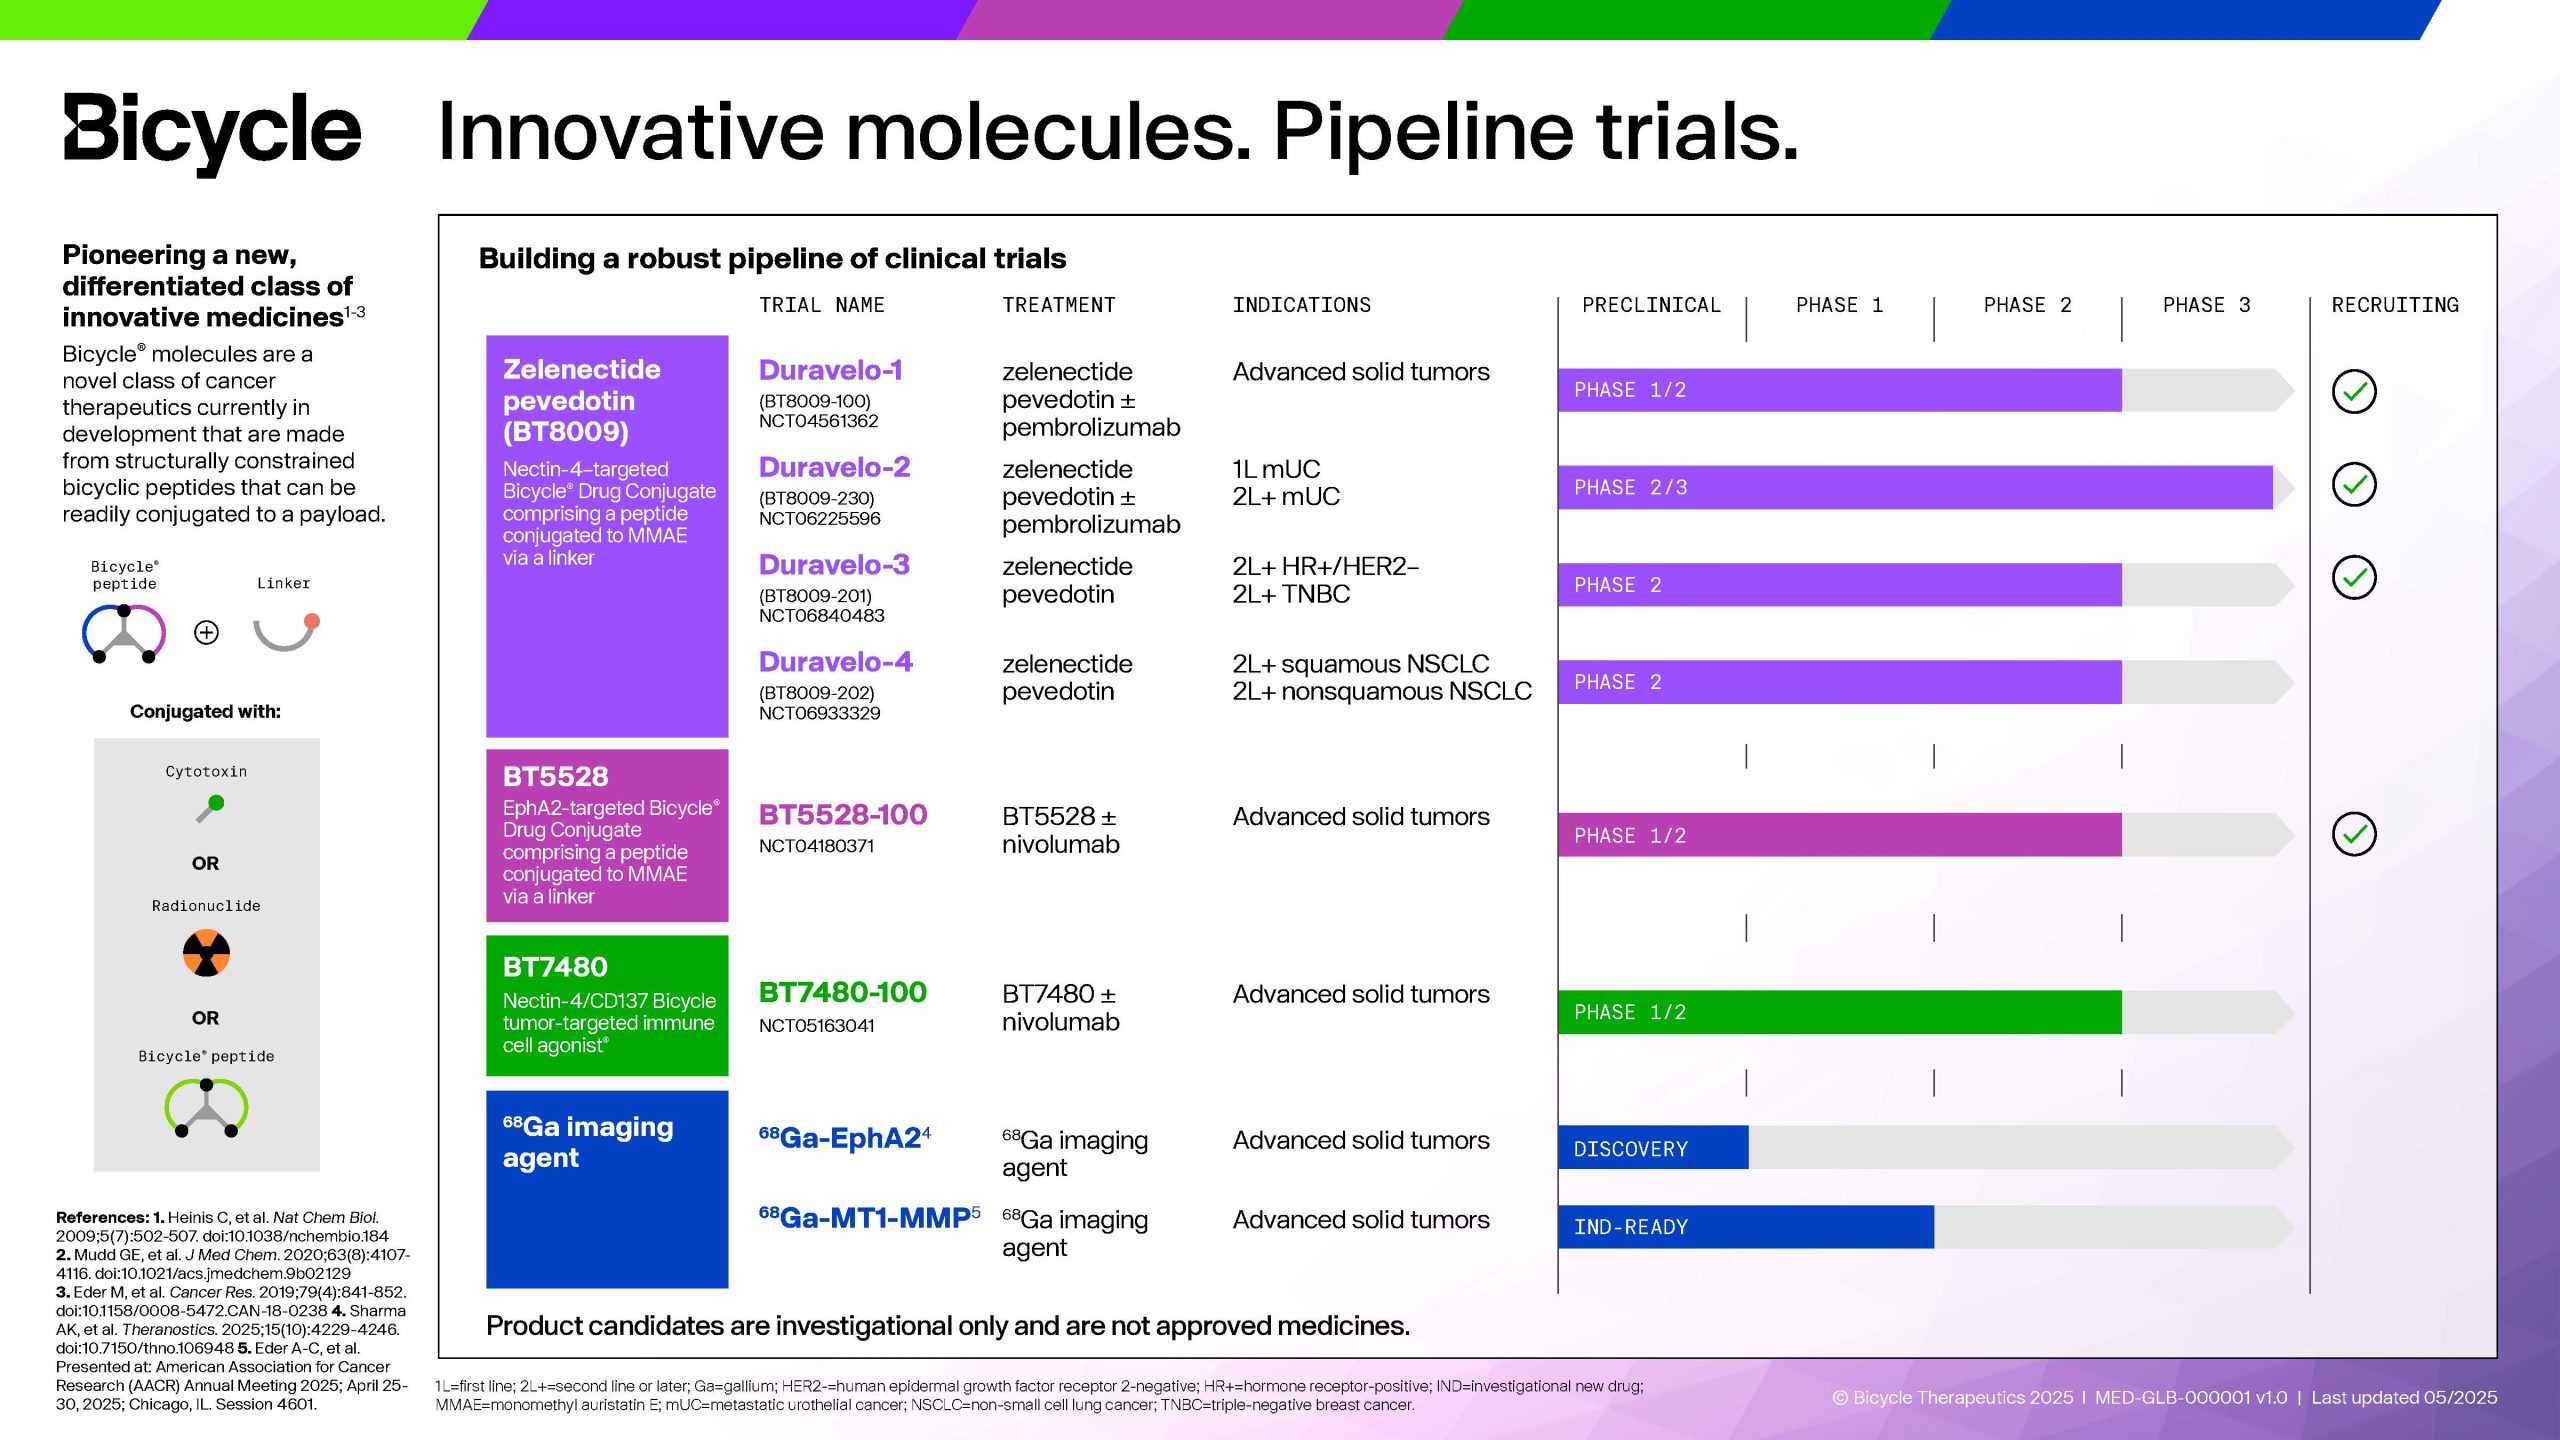Click the recruiting checkmark for Duravelo-3
The image size is (2560, 1440).
point(2354,578)
